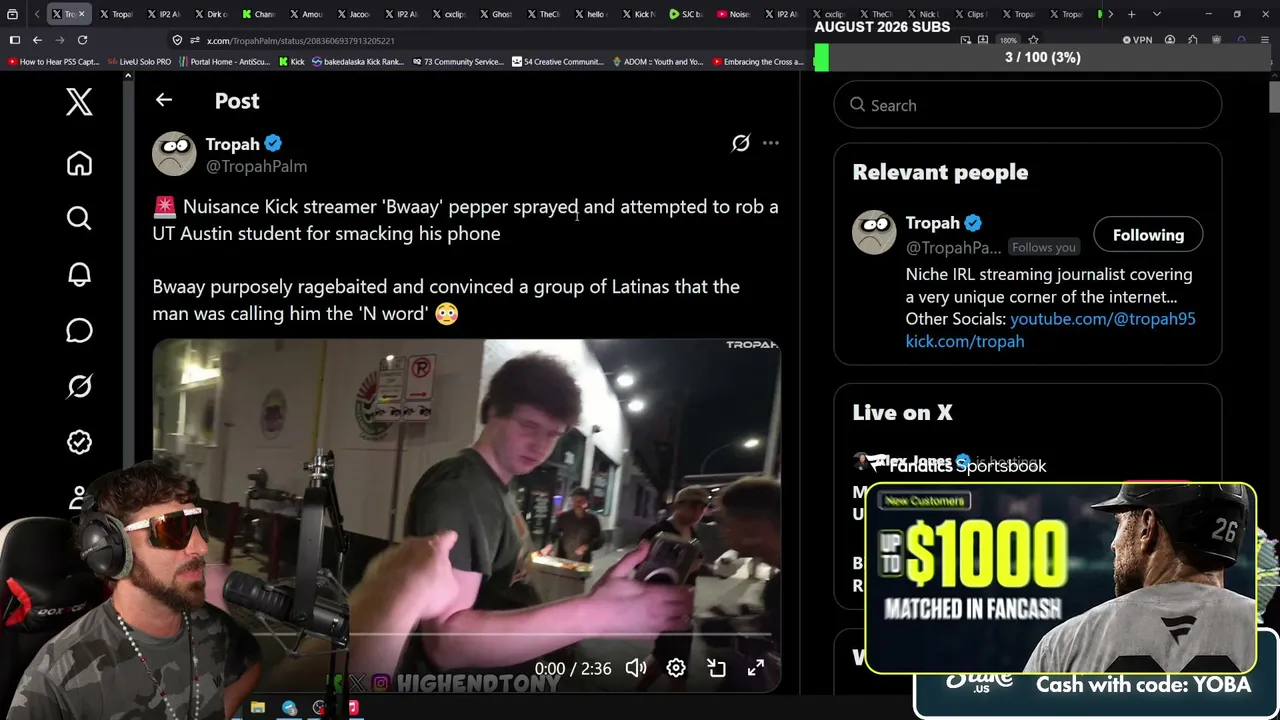Open 'bakedalaska Kick Rank...' bookmark

pos(360,62)
